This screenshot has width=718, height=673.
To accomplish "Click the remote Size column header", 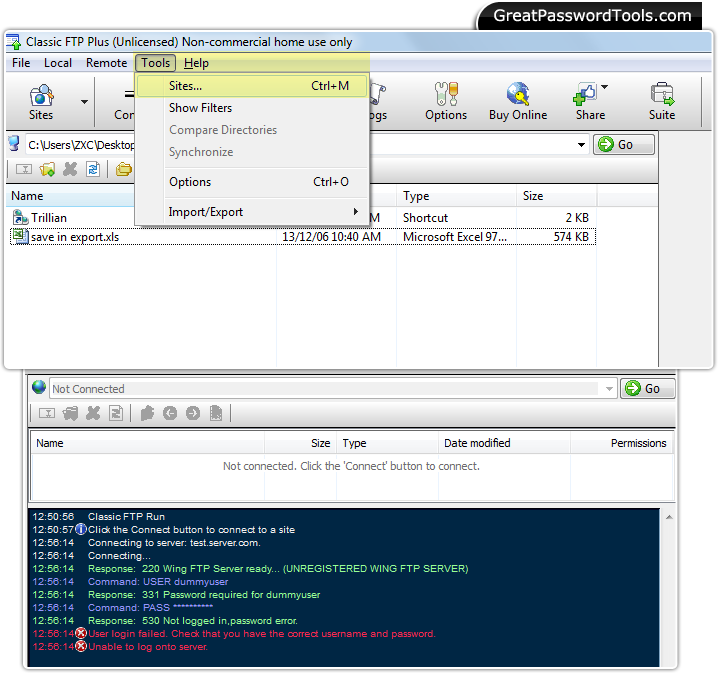I will click(300, 443).
